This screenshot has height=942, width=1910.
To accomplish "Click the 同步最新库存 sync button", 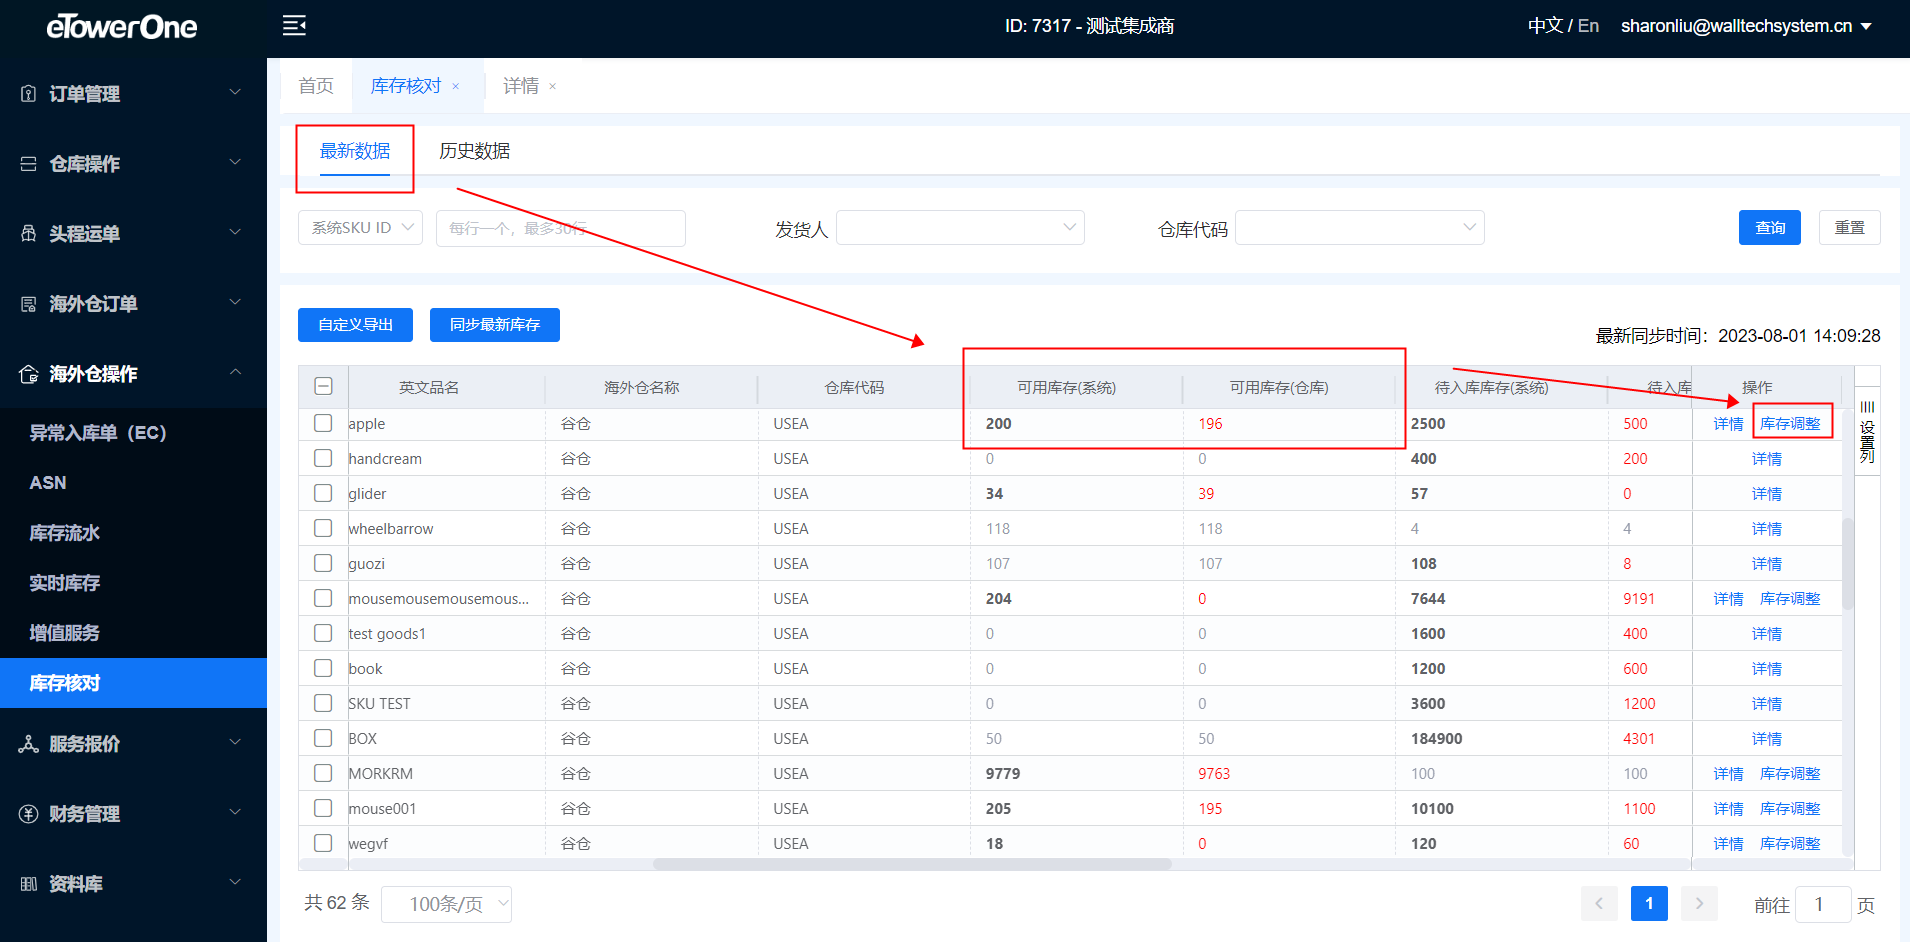I will (x=495, y=325).
